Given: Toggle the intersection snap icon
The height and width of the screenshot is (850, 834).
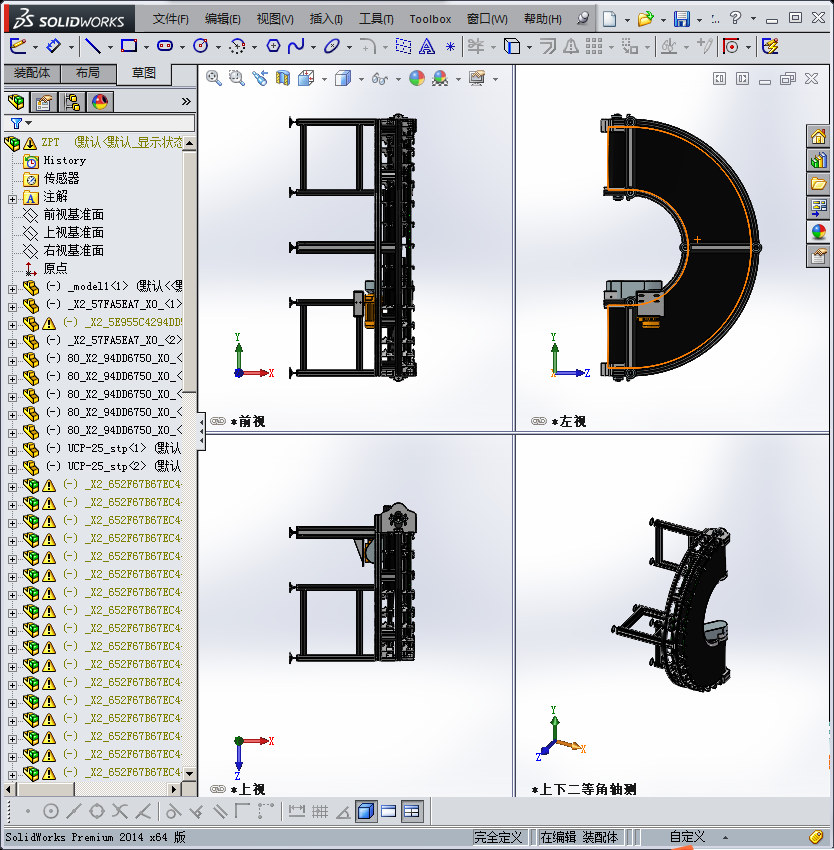Looking at the screenshot, I should [x=120, y=811].
